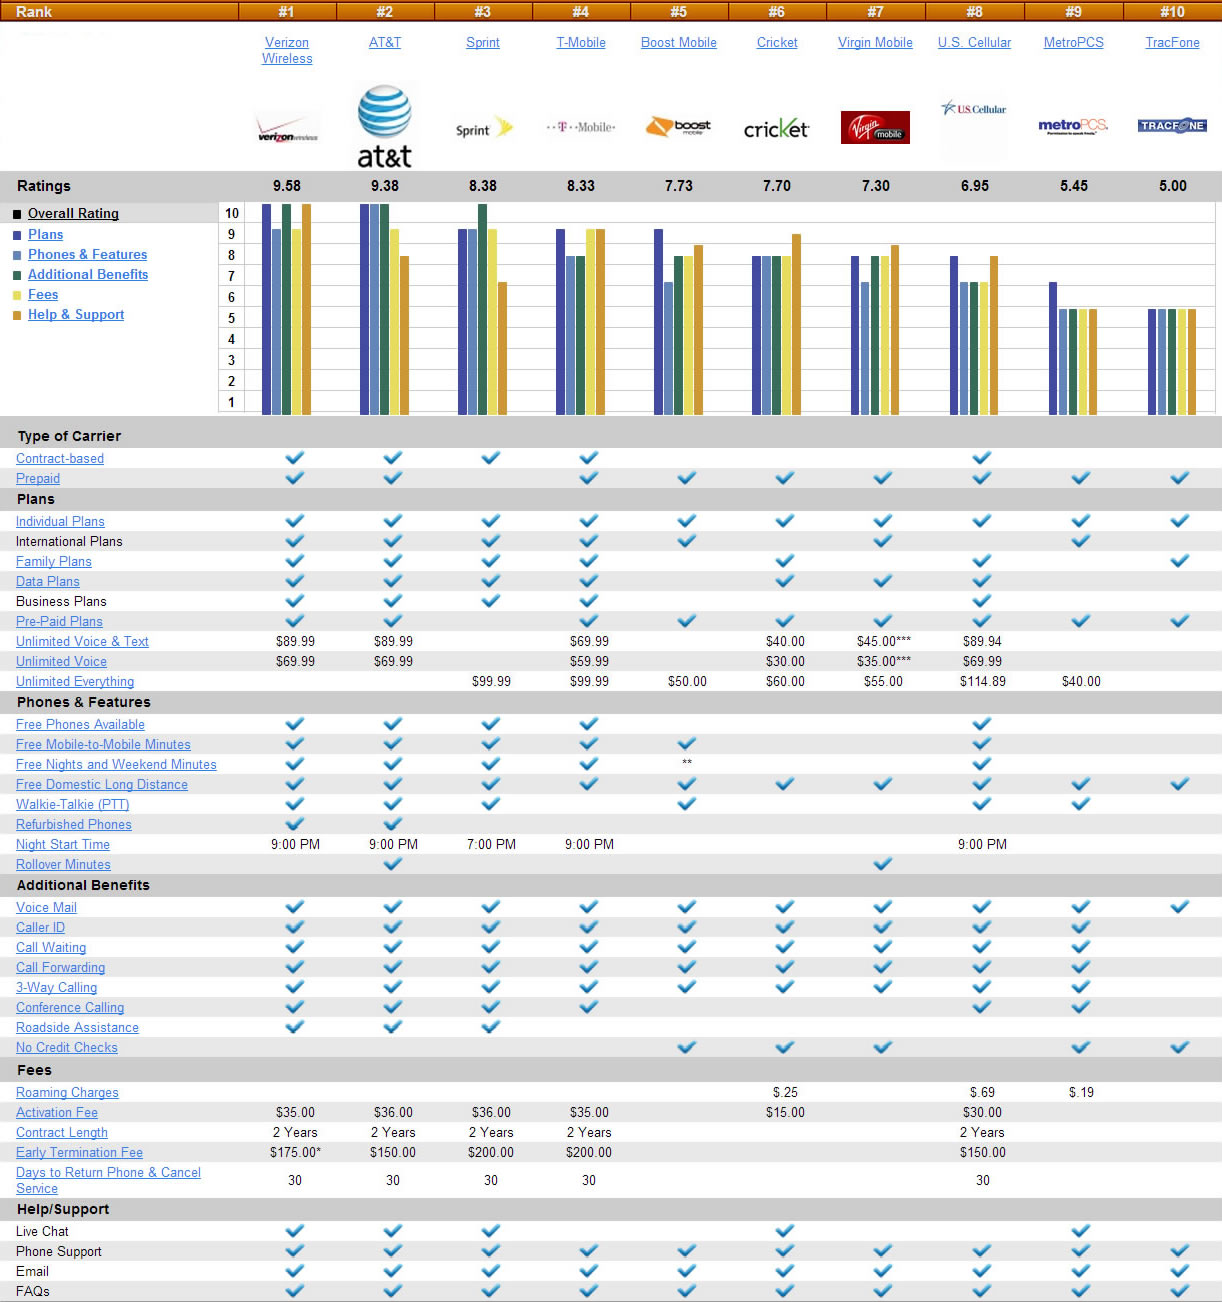Click the Additional Benefits legend link
The width and height of the screenshot is (1222, 1302).
tap(88, 275)
